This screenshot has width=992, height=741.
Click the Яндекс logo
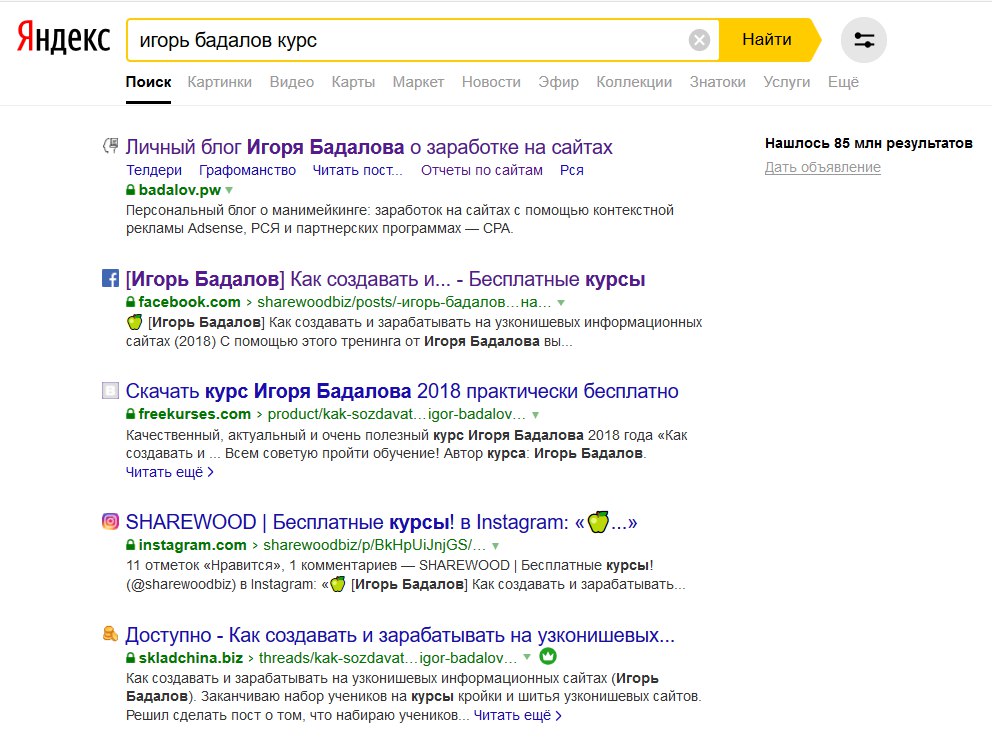63,37
